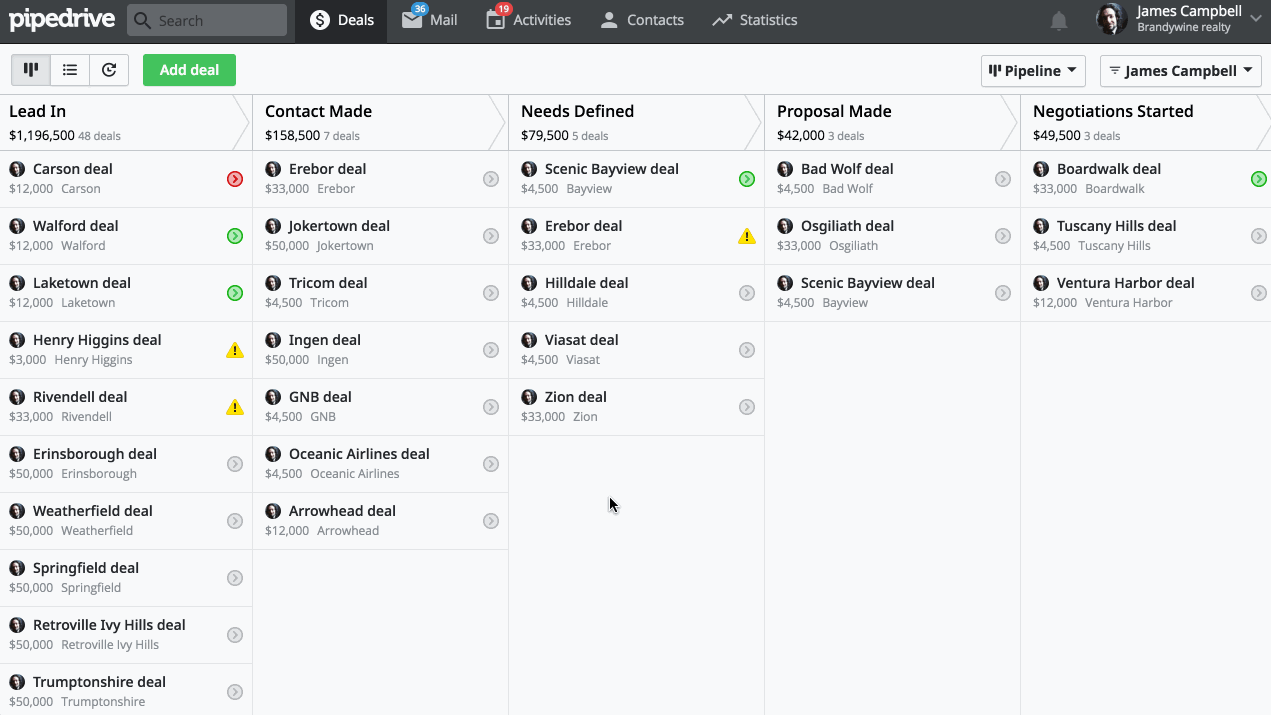
Task: Click gray activity arrow on Hilldale deal
Action: click(747, 293)
